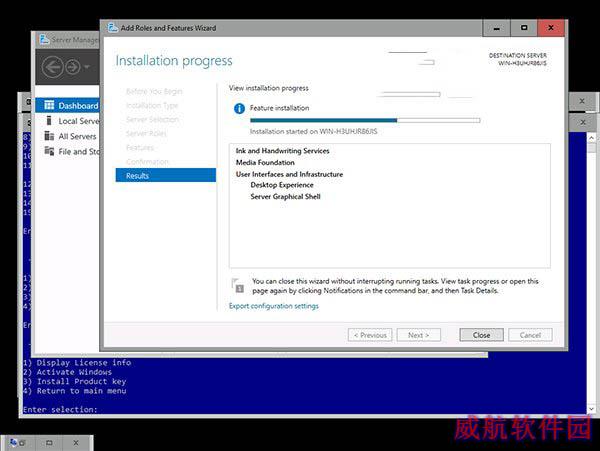Open the Server Manager navigation history dropdown

point(87,67)
